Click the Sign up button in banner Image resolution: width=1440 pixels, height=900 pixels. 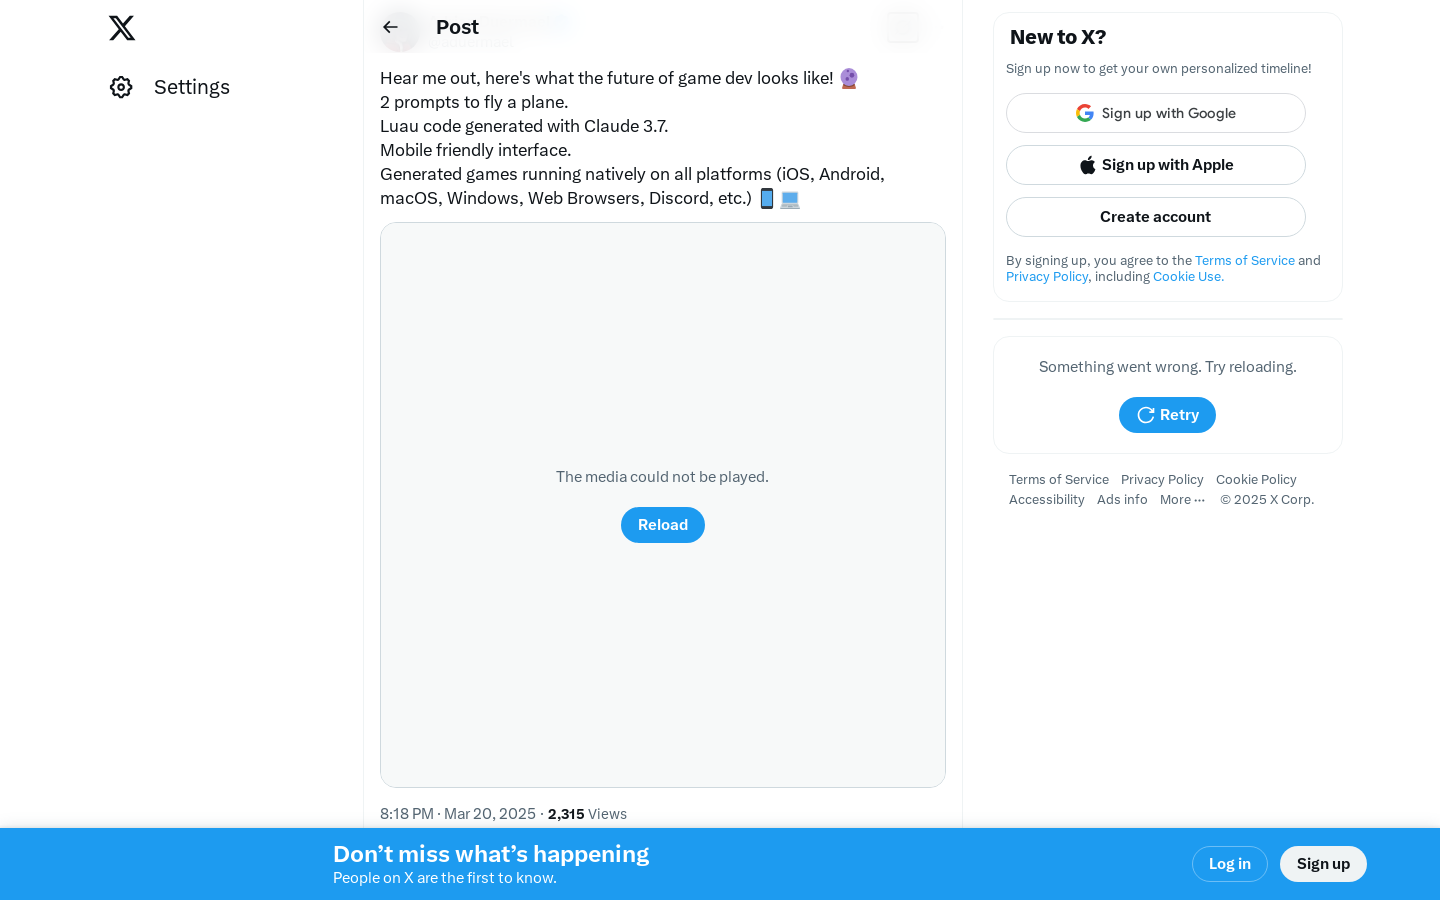tap(1323, 864)
